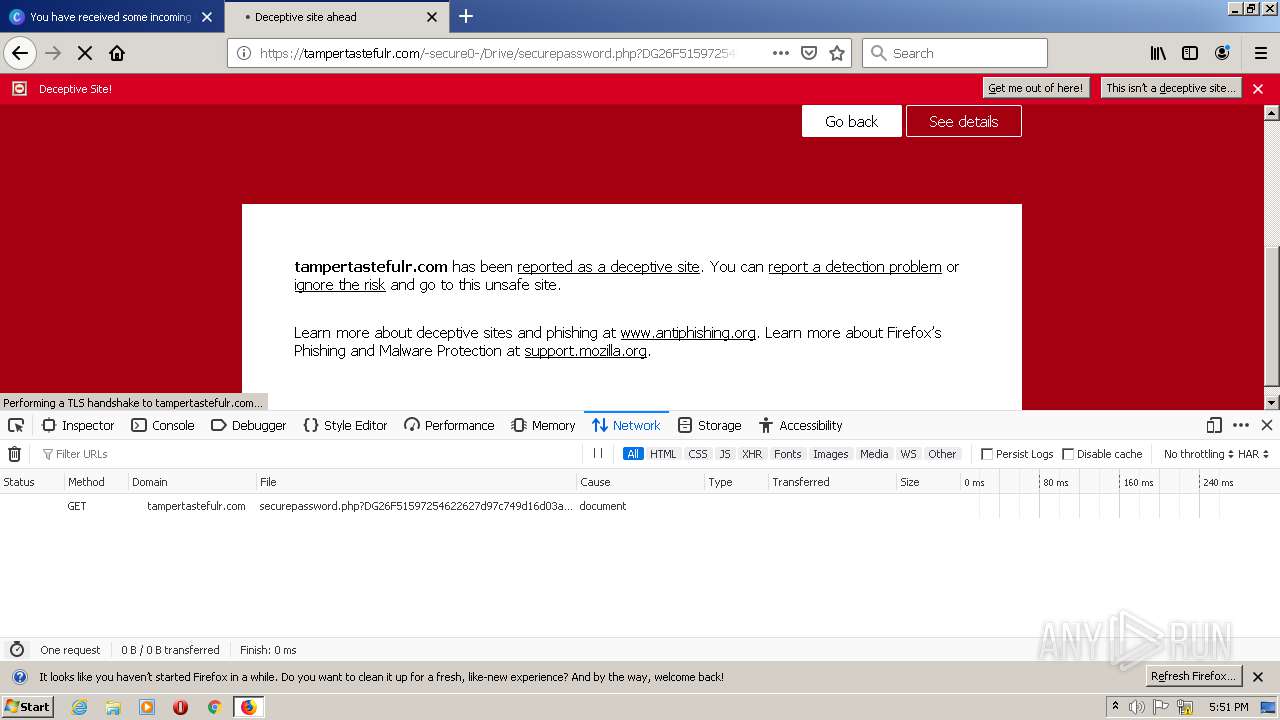Screen dimensions: 1280x720
Task: Close the developer tools panel
Action: [1266, 425]
